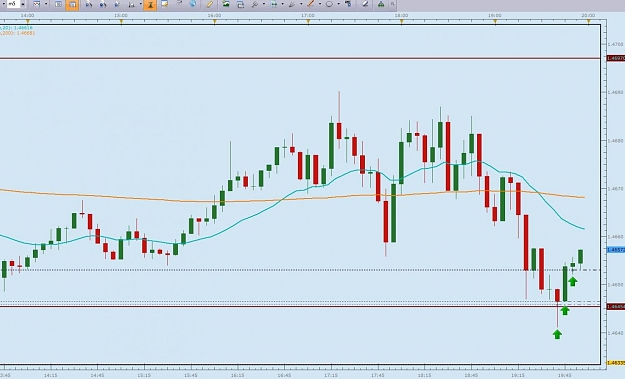Viewport: 625px width, 379px height.
Task: Click the blue globe icon
Action: pos(193,4)
